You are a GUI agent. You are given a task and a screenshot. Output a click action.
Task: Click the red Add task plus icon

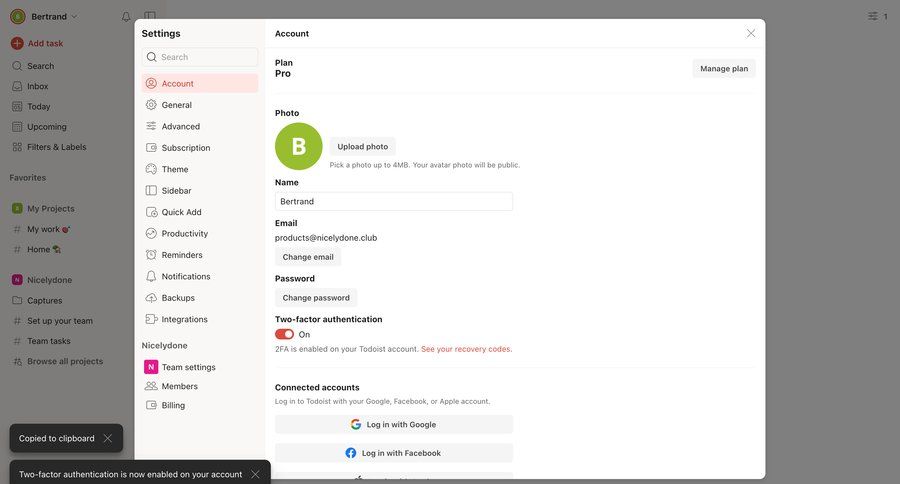point(17,43)
